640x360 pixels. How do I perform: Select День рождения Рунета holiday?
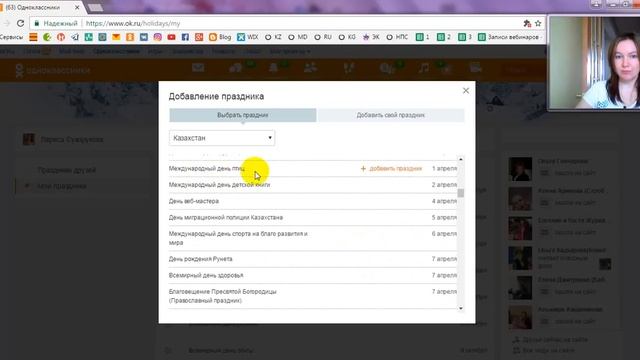coord(313,259)
